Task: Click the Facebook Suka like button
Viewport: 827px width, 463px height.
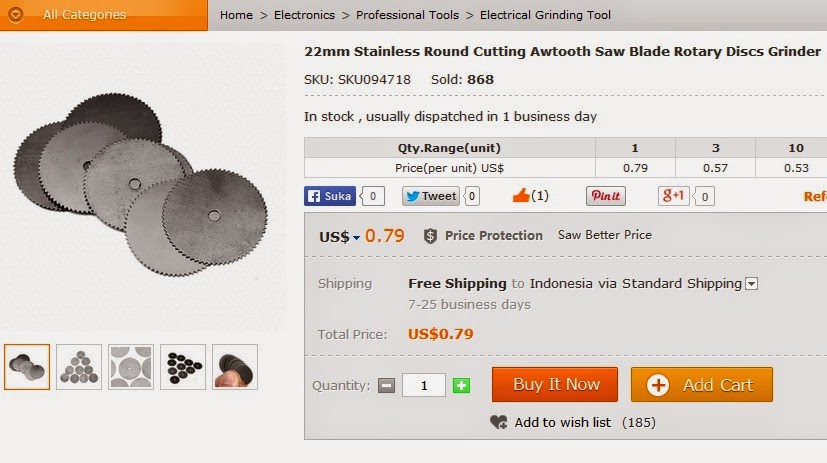Action: click(x=330, y=196)
